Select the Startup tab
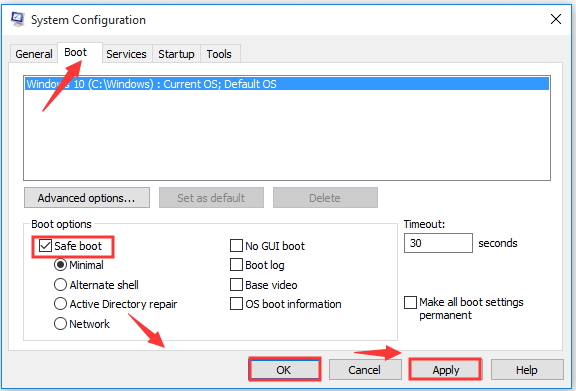 click(176, 54)
